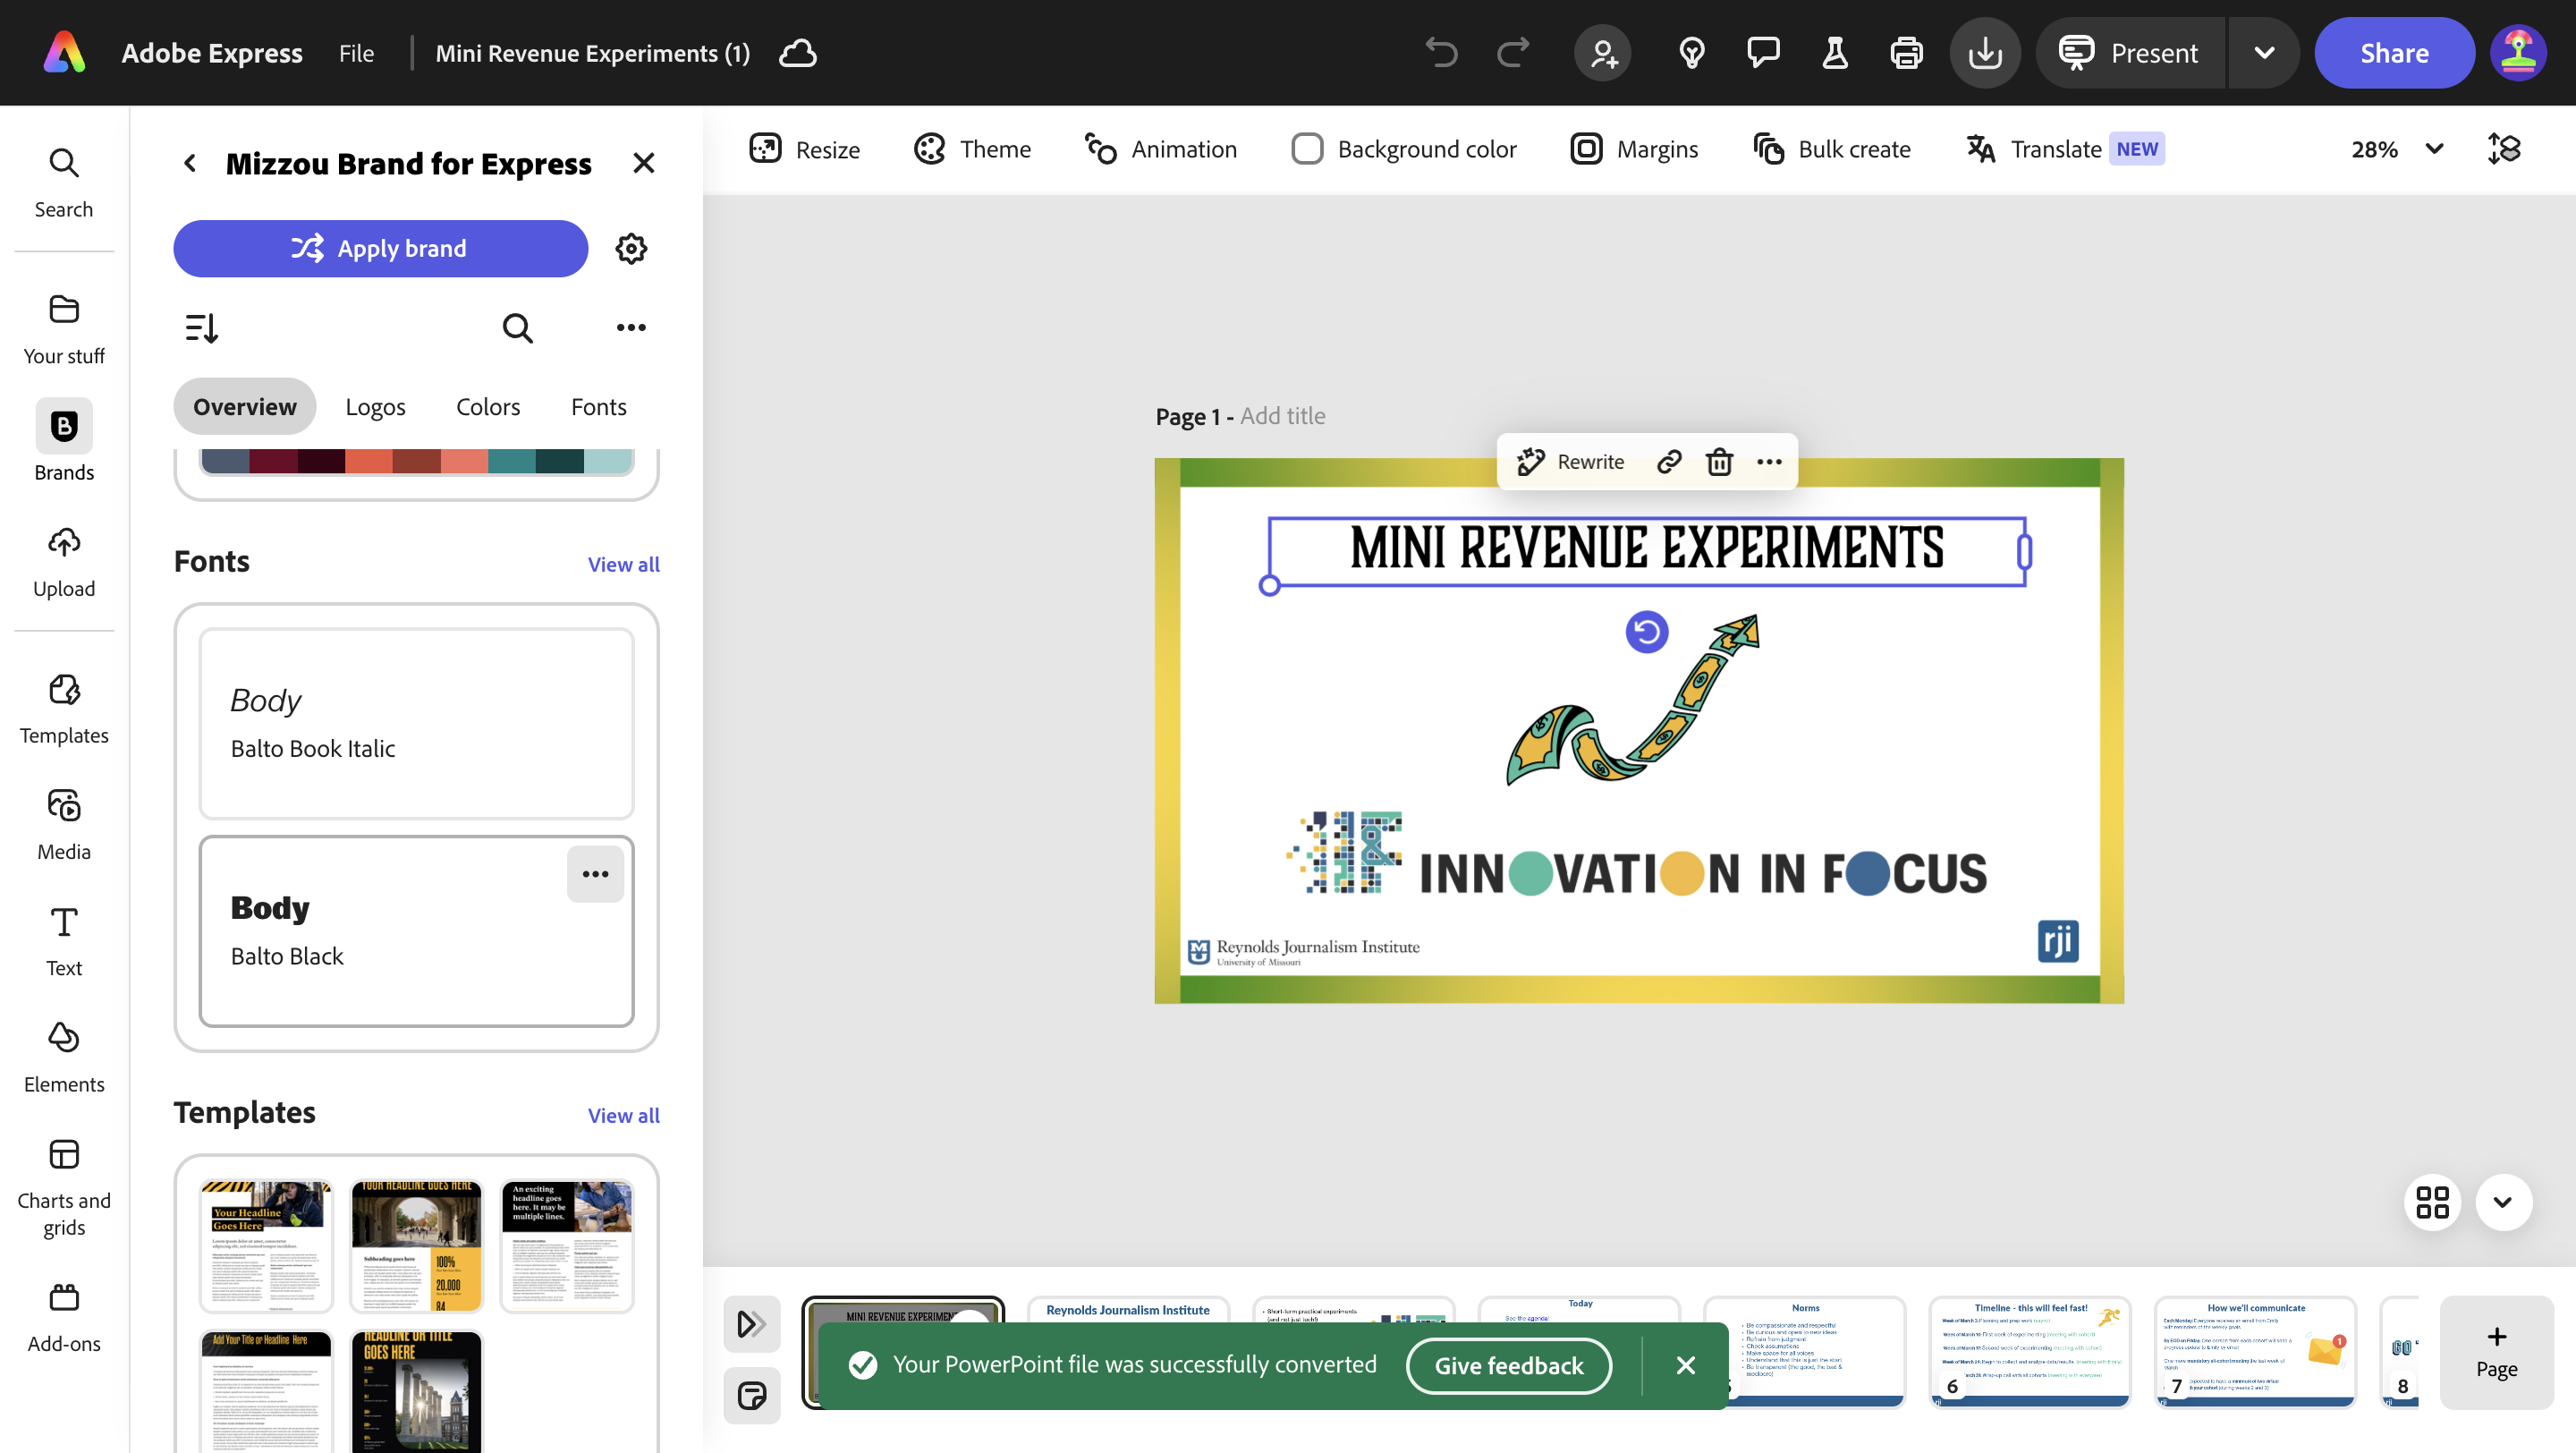The image size is (2576, 1453).
Task: Expand the zoom percentage dropdown
Action: tap(2434, 149)
